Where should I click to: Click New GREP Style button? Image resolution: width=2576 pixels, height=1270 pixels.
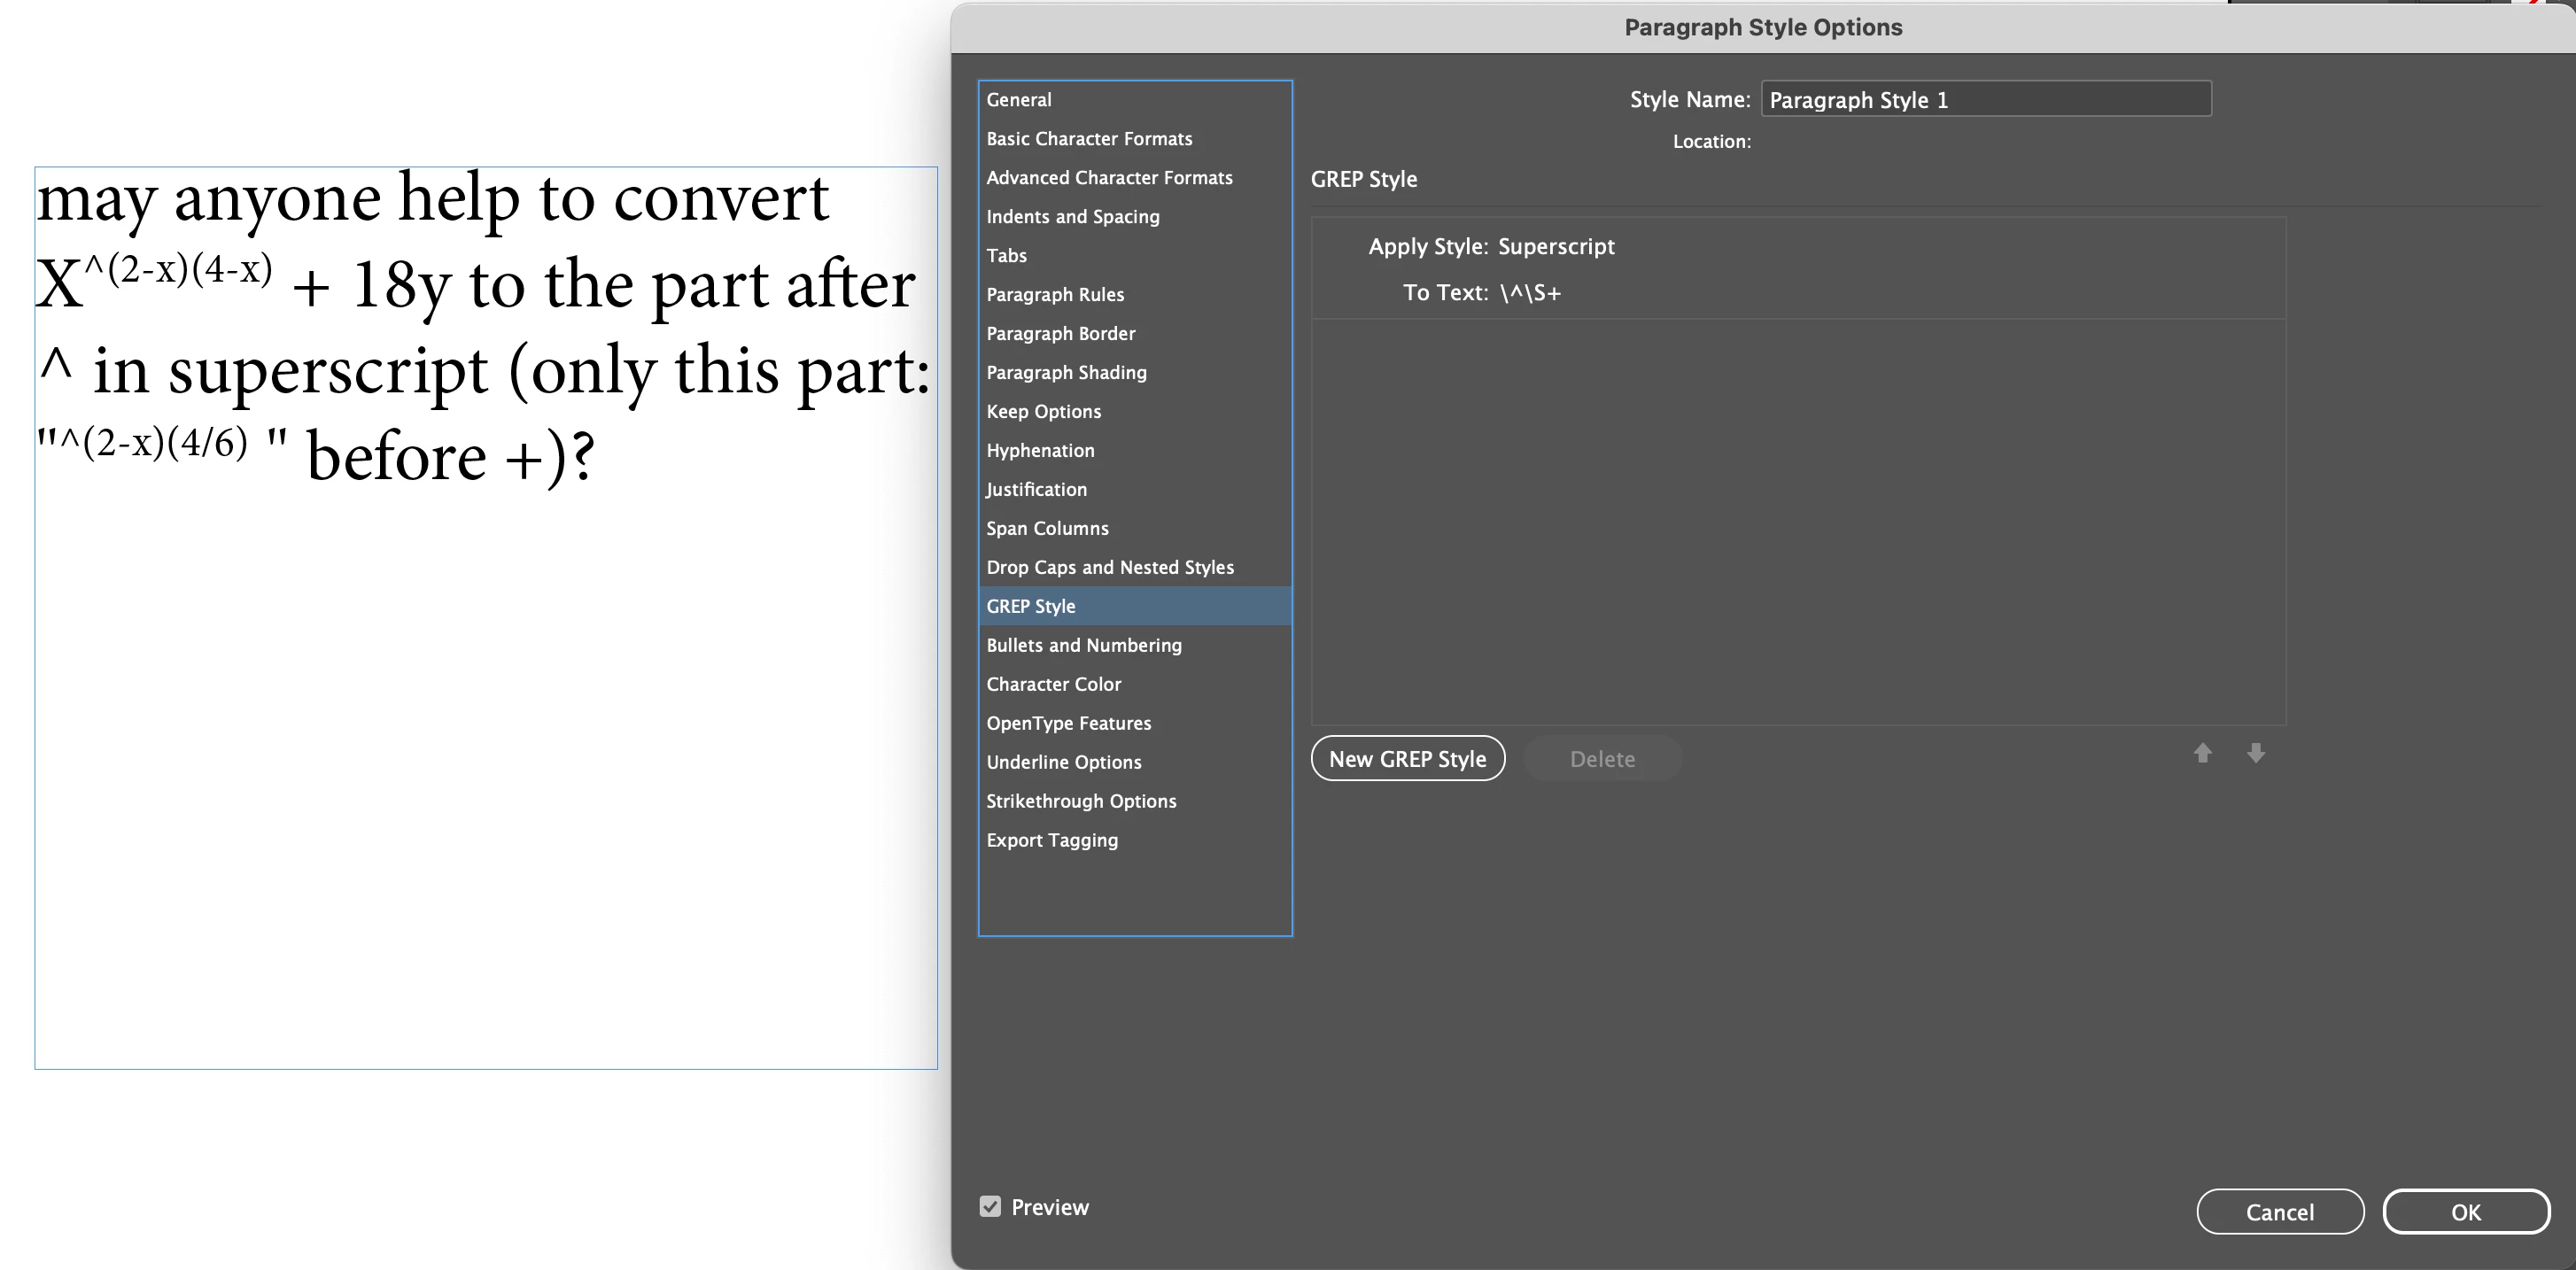(x=1407, y=759)
